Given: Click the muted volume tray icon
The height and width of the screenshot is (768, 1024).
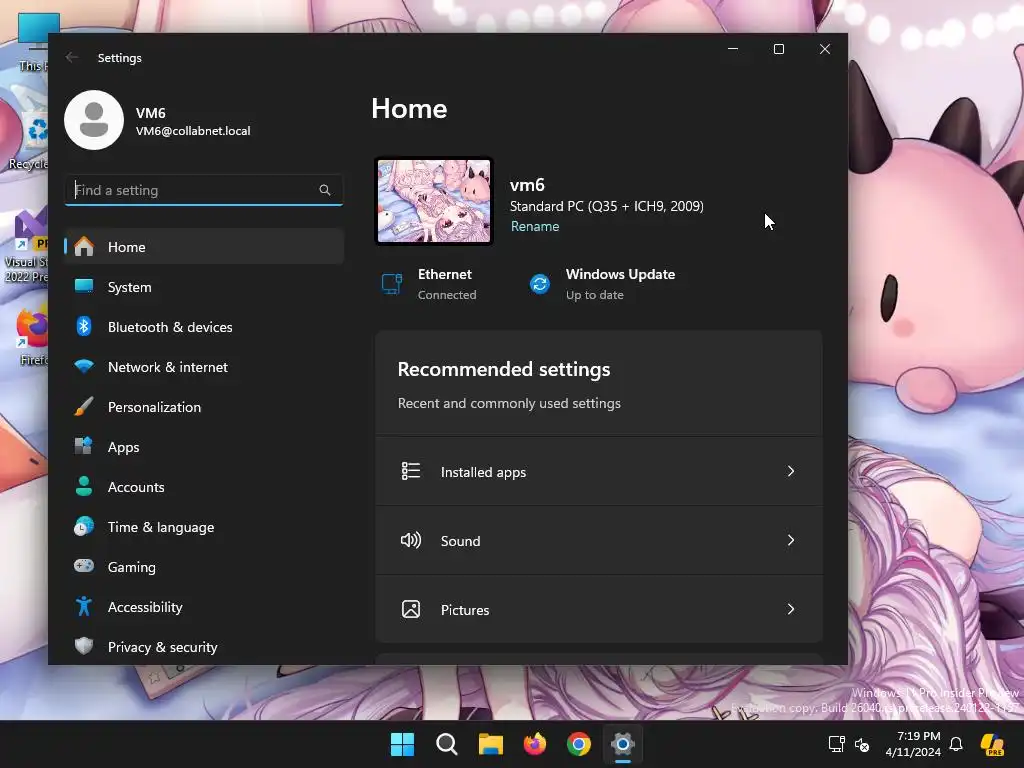Looking at the screenshot, I should click(x=862, y=744).
